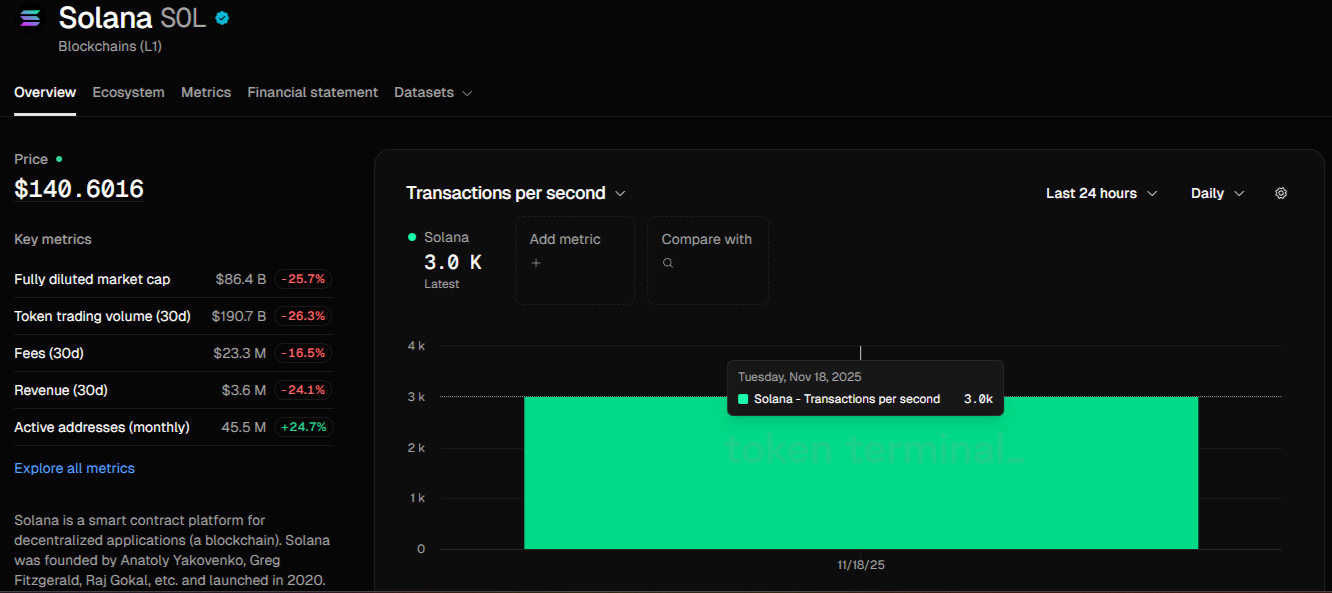Click the Compare with box
The image size is (1332, 593).
[x=708, y=260]
